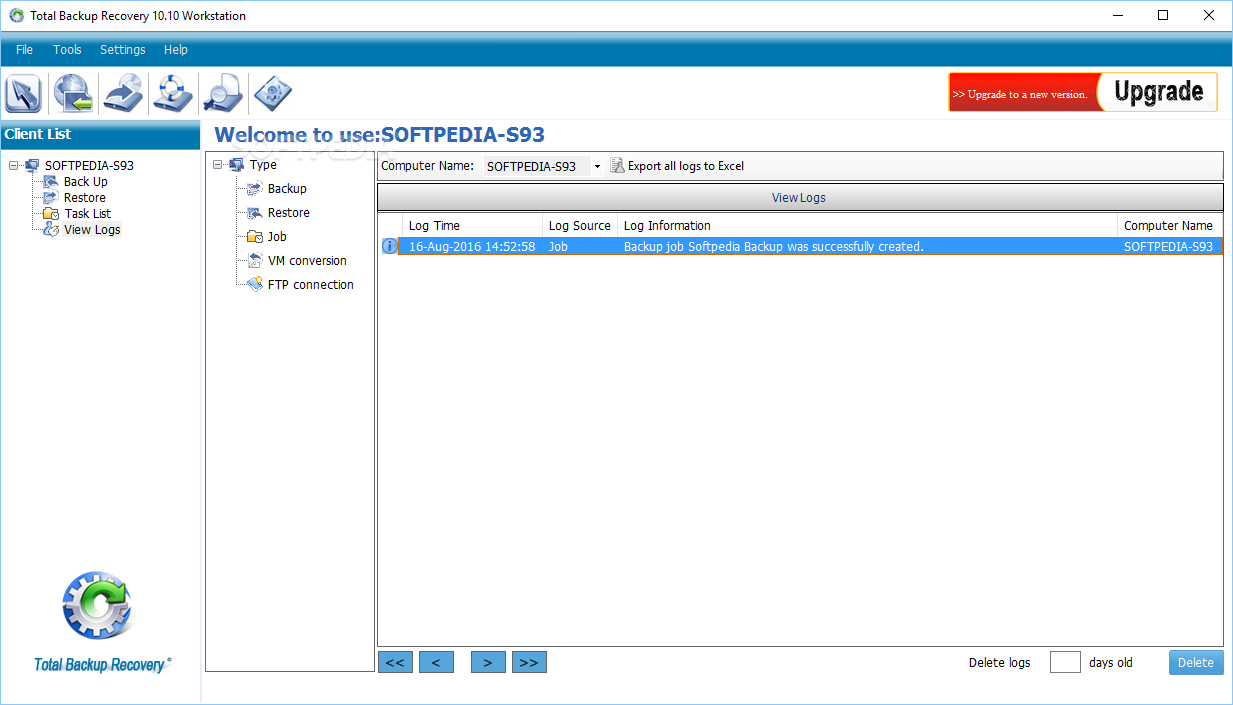
Task: Click the View Logs icon in Client List
Action: pyautogui.click(x=51, y=229)
